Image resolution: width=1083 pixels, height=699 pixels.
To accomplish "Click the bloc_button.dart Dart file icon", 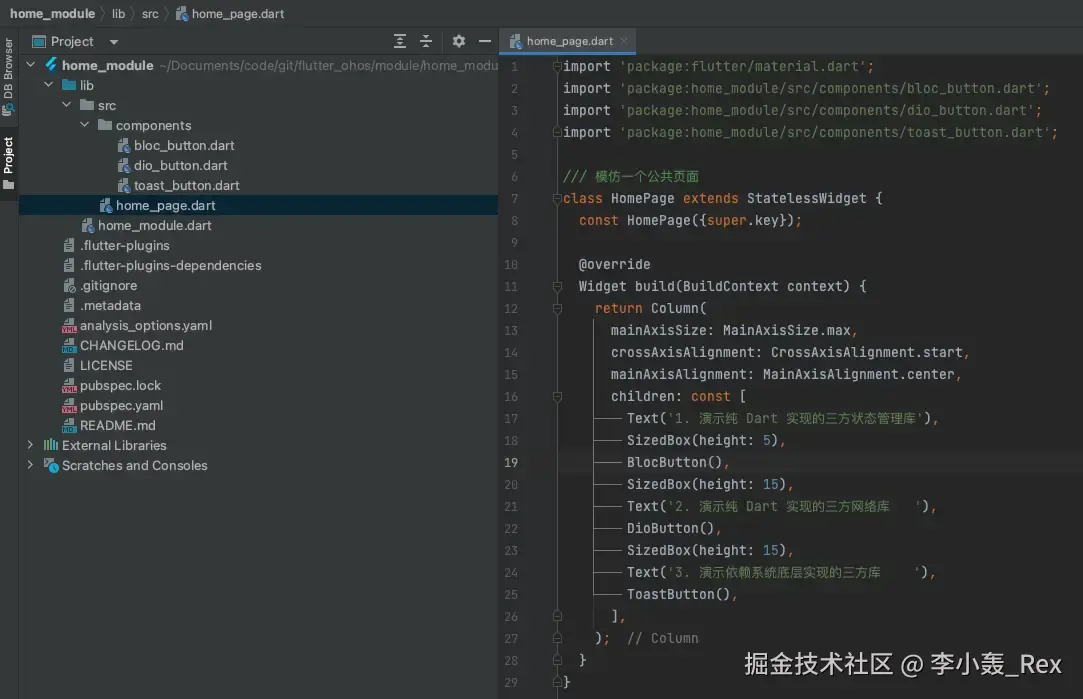I will point(124,146).
